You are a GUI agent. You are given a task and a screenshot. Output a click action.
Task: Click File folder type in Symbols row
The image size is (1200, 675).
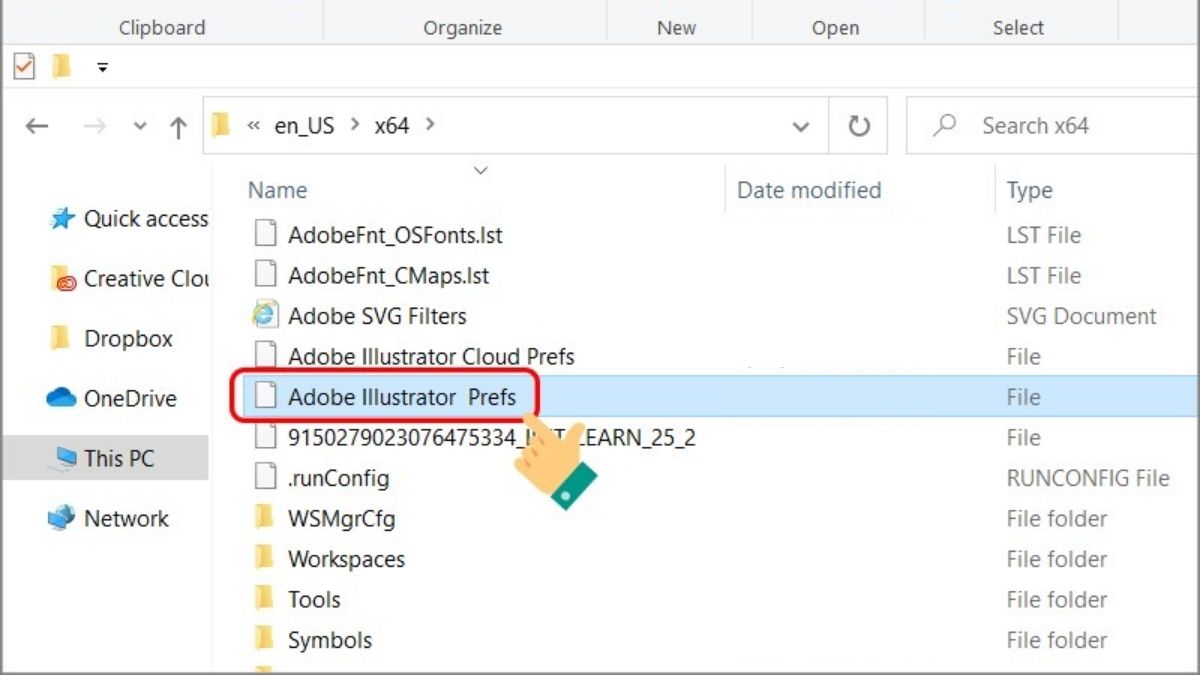tap(1057, 640)
